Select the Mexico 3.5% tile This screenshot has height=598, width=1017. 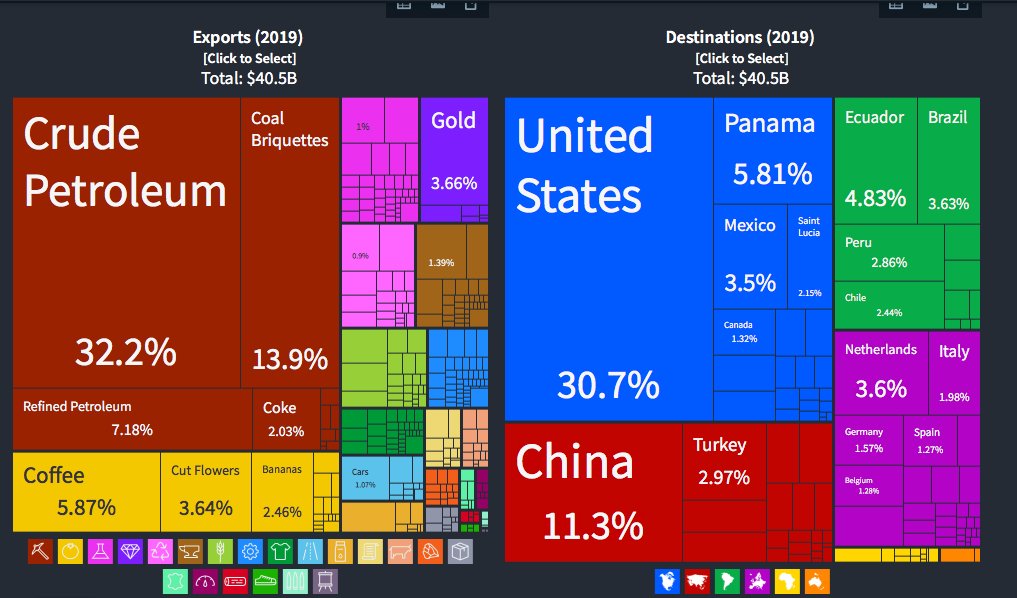tap(750, 257)
